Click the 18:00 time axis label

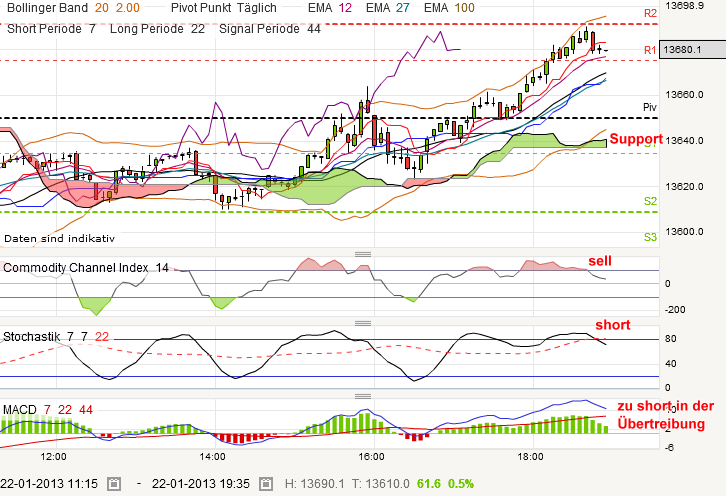tap(531, 457)
